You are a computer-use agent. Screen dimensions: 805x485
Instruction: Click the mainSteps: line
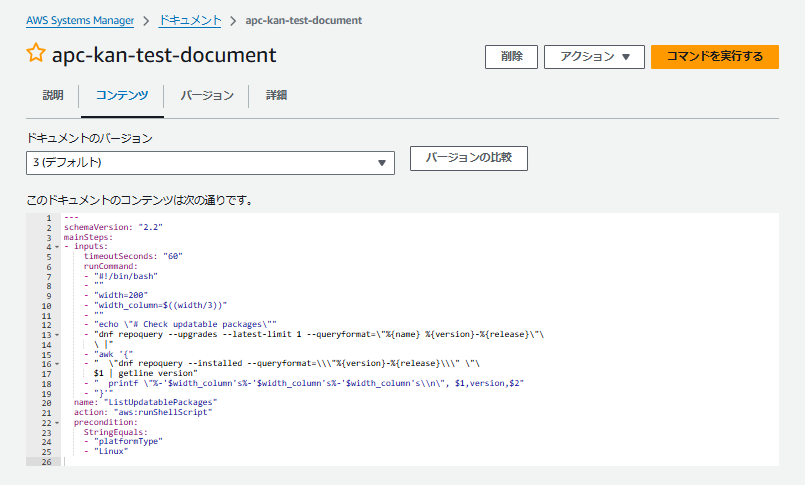(x=88, y=237)
